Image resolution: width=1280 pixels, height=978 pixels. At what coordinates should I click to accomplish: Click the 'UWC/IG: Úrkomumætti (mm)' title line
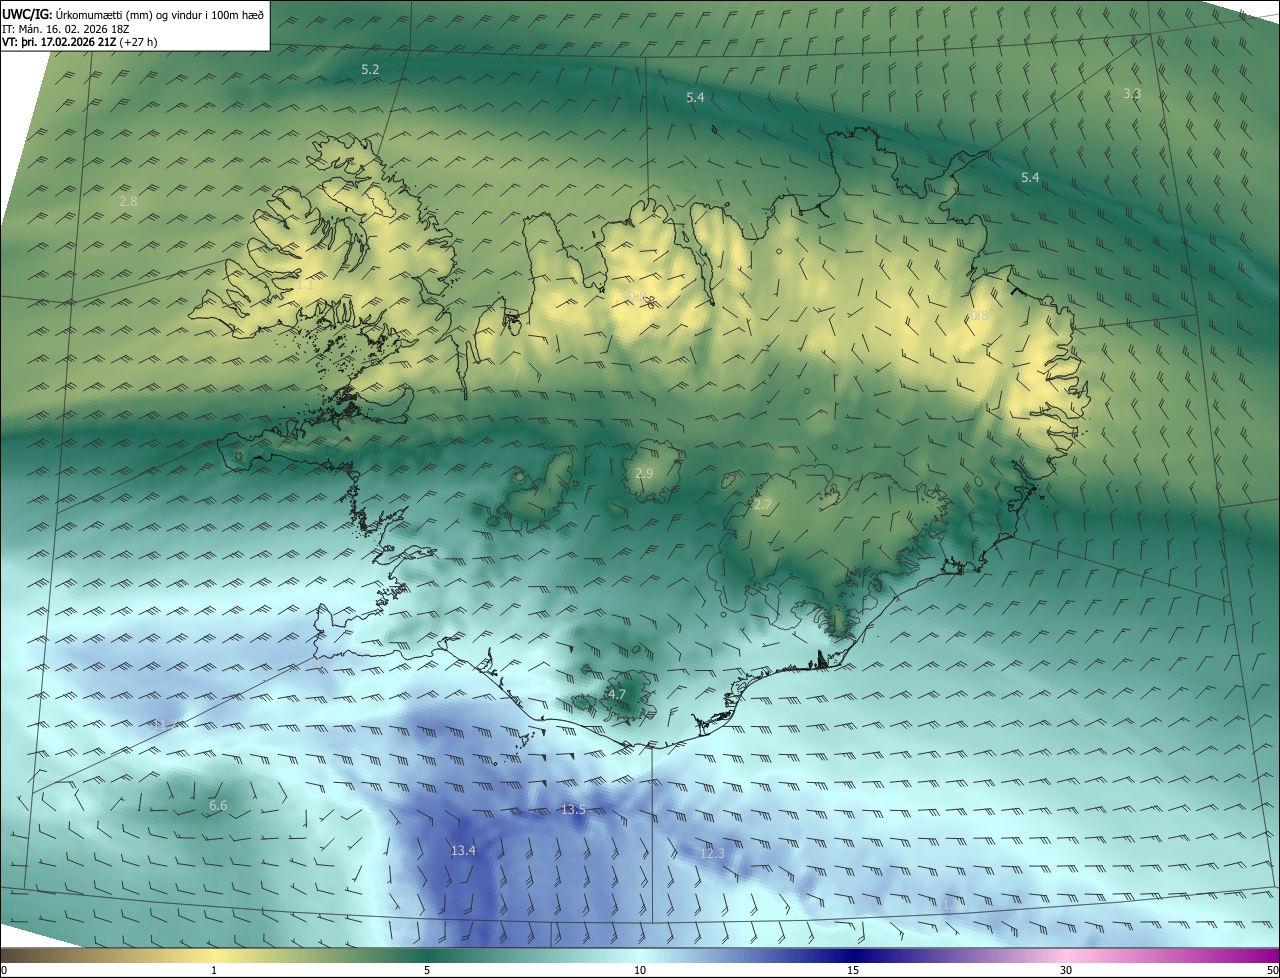[133, 15]
